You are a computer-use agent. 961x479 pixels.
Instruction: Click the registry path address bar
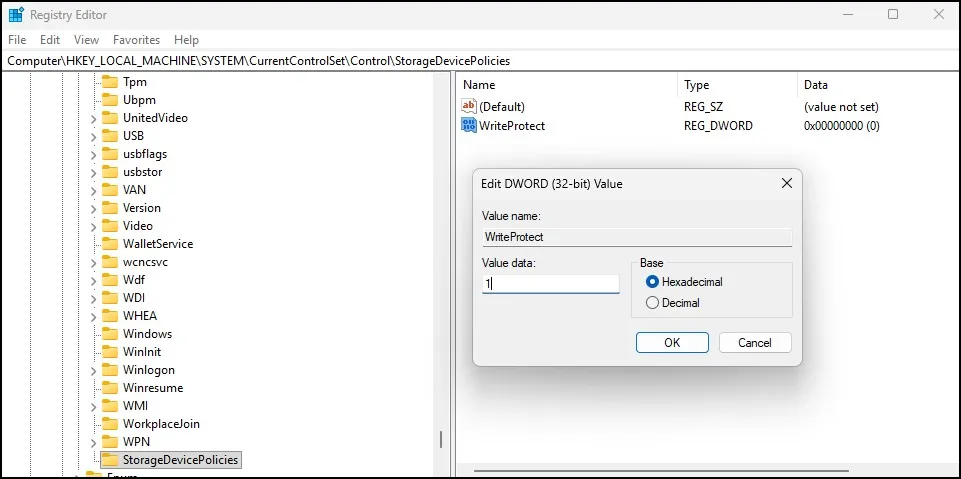[x=480, y=61]
